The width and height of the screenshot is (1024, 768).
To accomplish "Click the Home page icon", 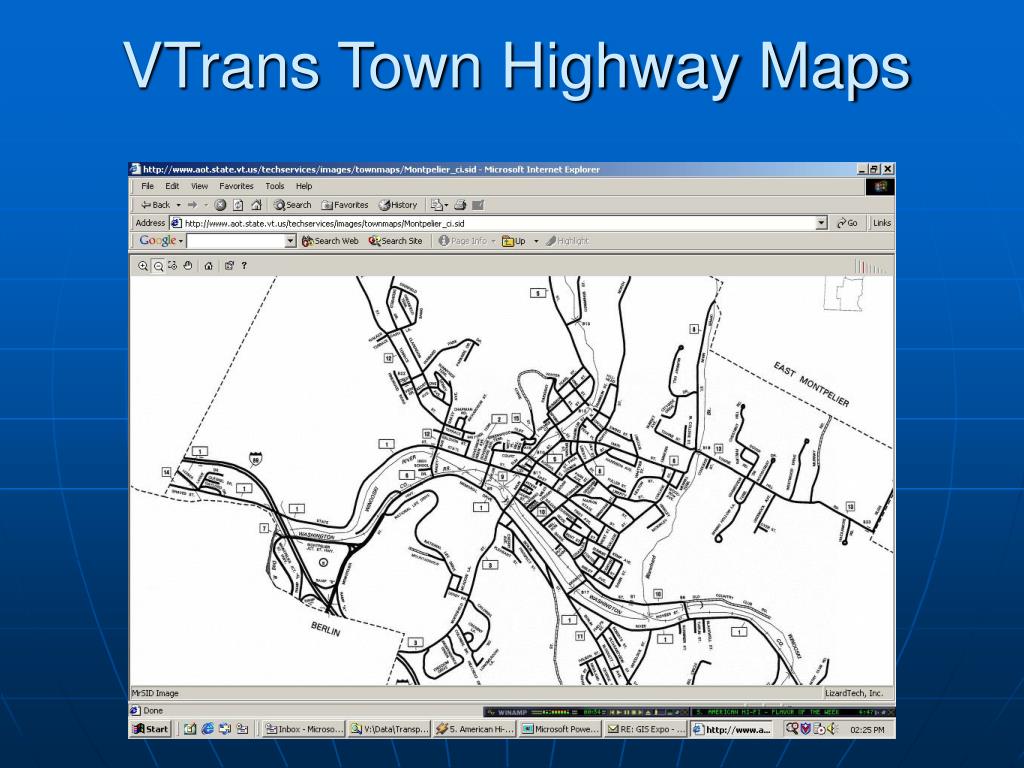I will 256,205.
